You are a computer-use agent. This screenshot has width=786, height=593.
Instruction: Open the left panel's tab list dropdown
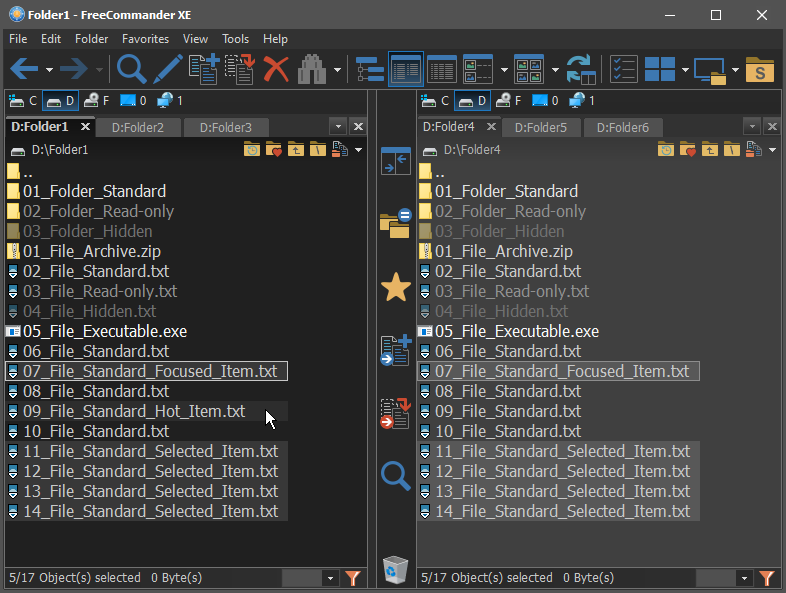[337, 127]
